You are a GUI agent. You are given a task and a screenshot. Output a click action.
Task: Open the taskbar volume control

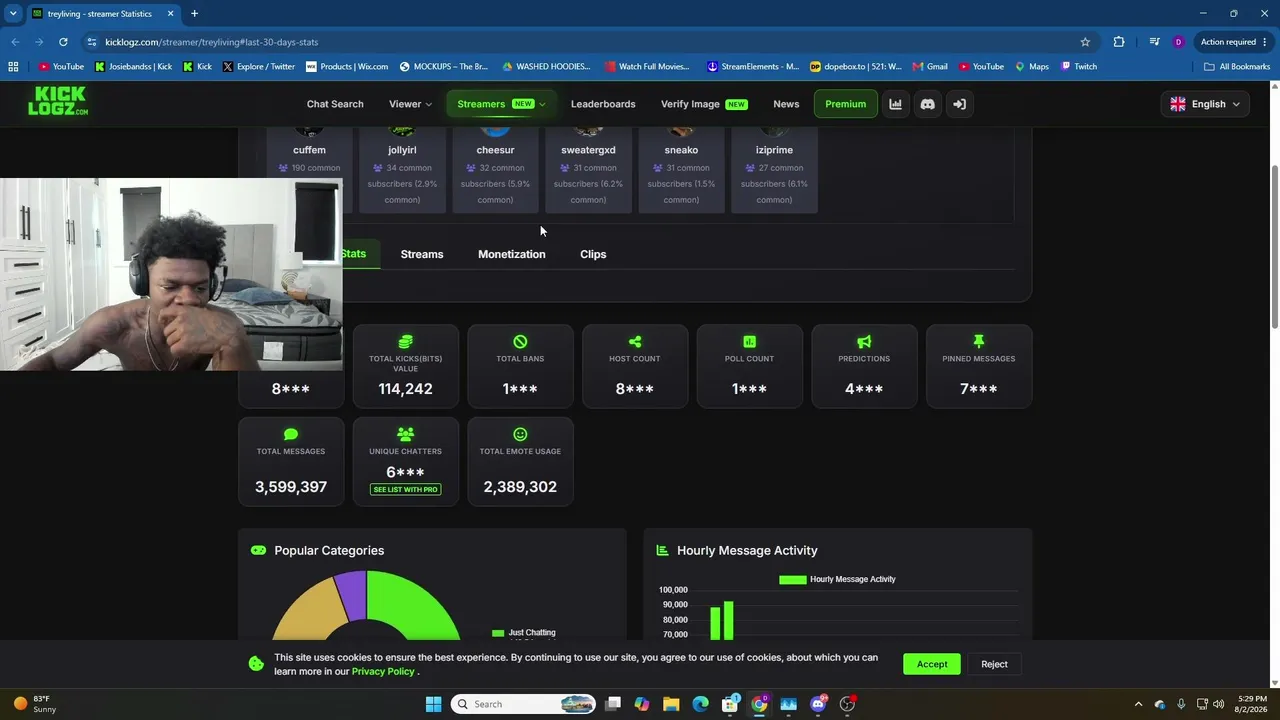pyautogui.click(x=1220, y=704)
